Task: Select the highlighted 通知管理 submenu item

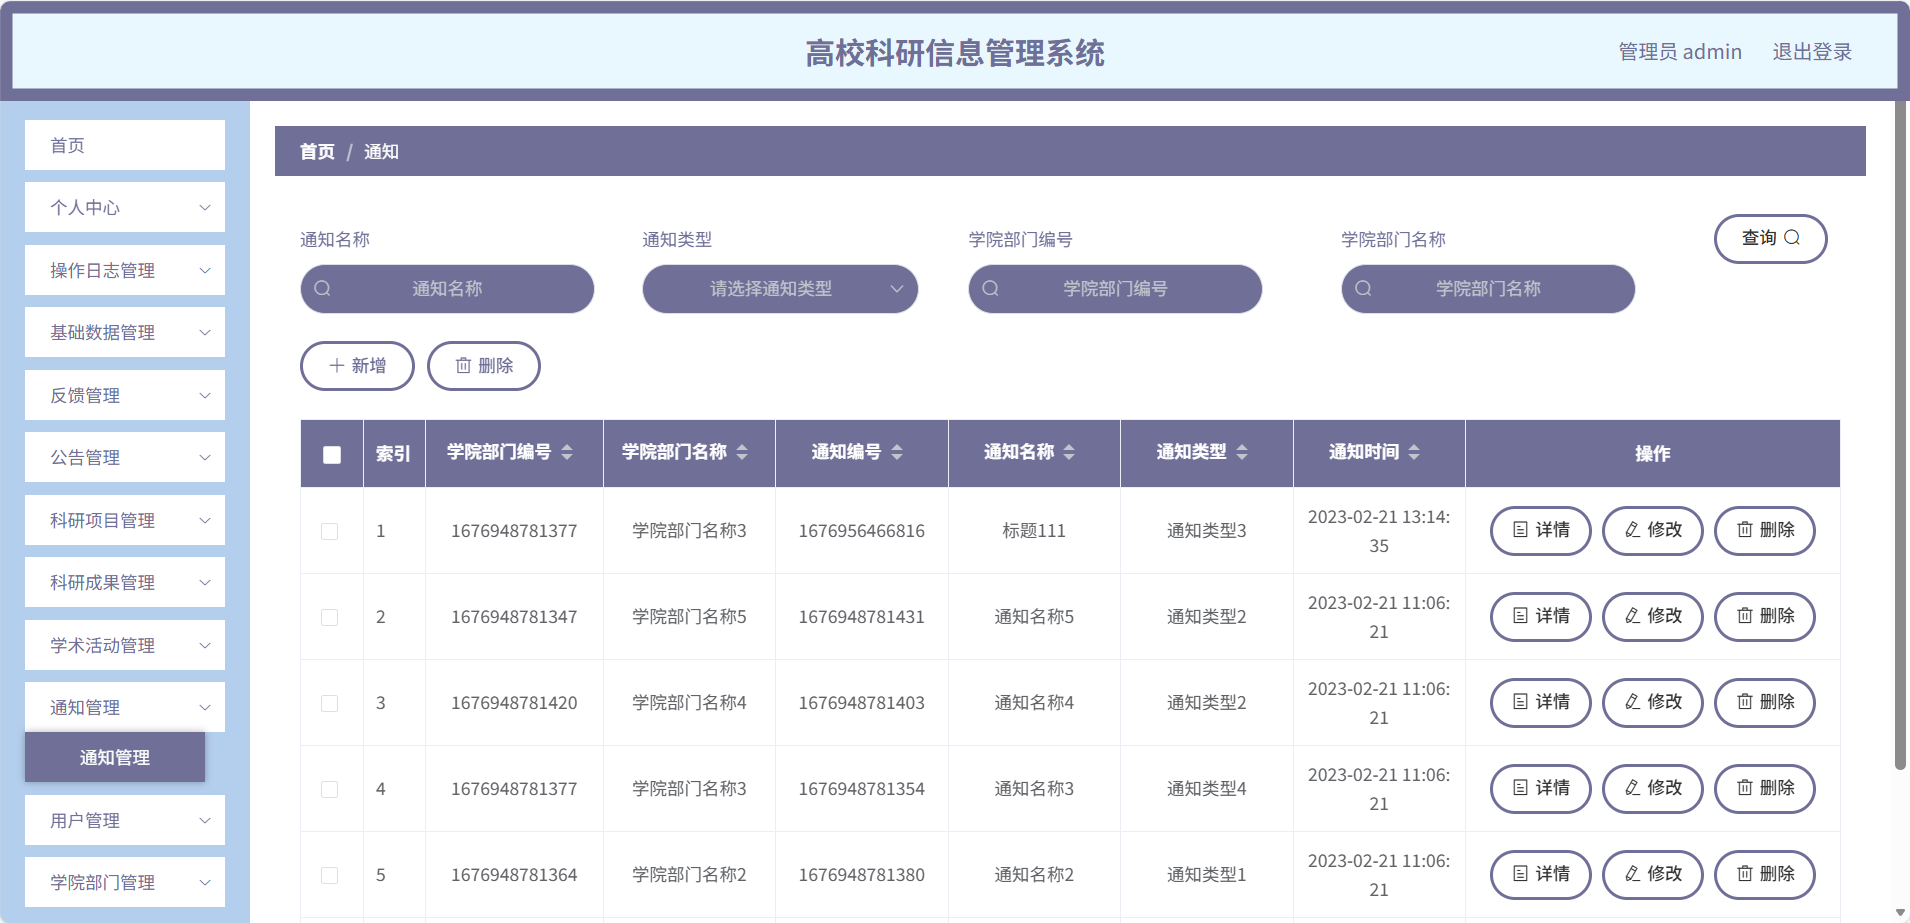Action: click(115, 757)
